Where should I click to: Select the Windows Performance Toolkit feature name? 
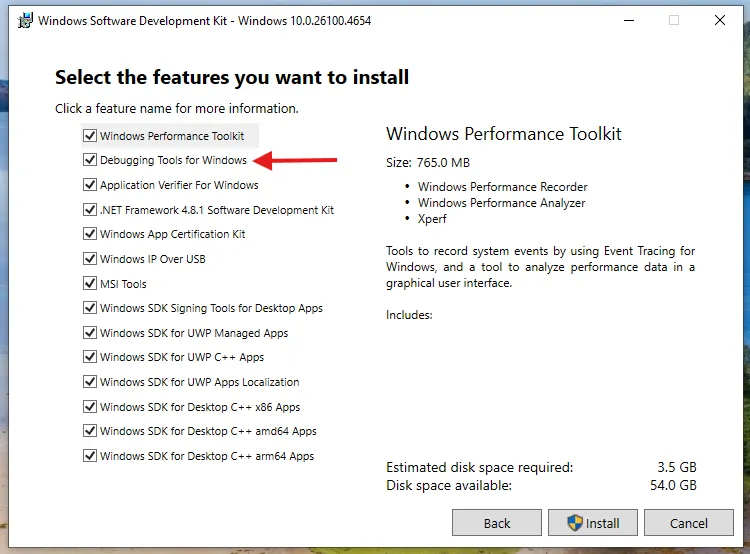(172, 136)
